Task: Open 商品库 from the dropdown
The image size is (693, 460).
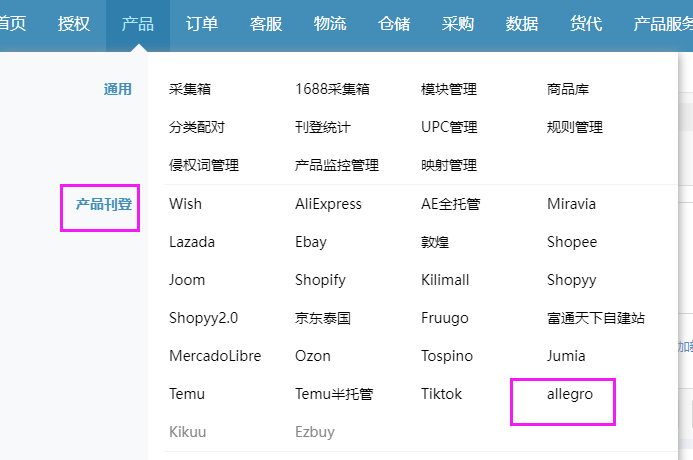Action: [568, 89]
